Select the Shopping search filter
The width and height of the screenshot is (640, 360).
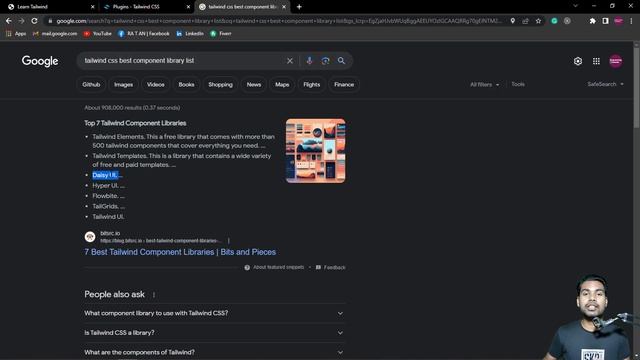point(220,84)
